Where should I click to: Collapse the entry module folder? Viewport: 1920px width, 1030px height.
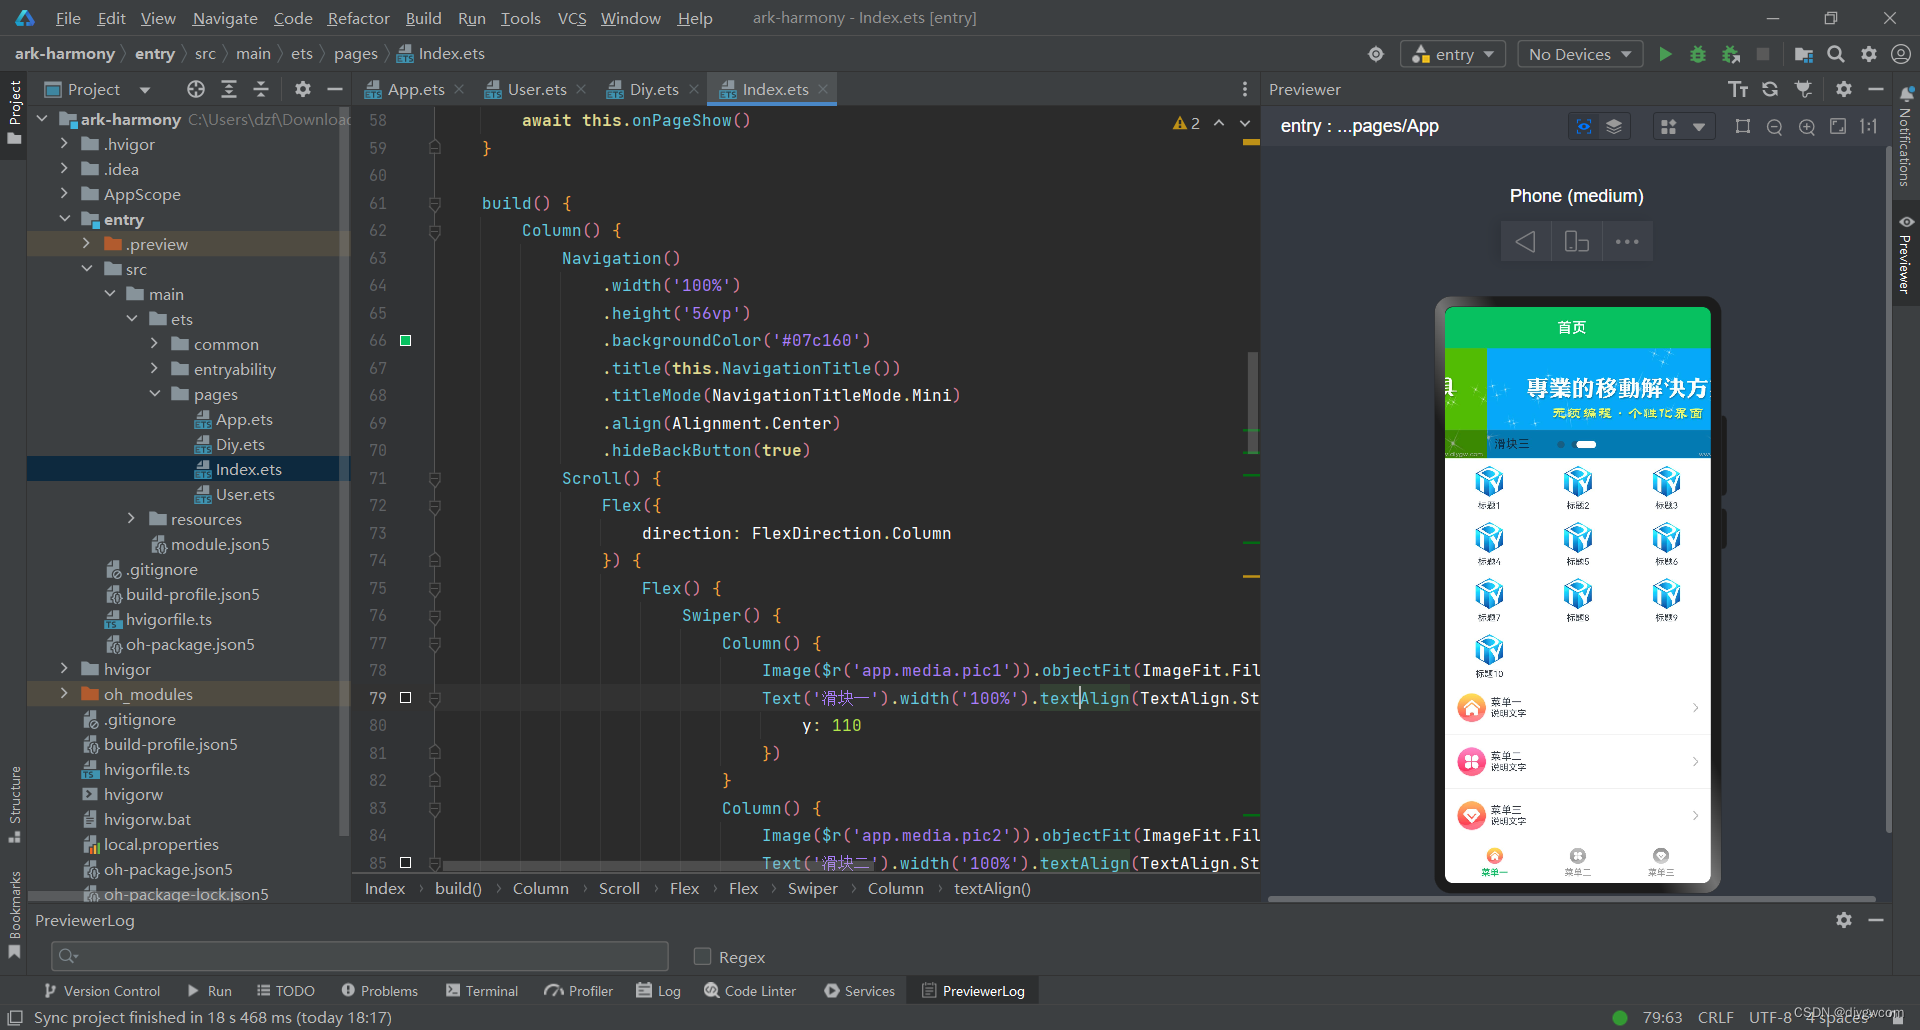tap(64, 219)
